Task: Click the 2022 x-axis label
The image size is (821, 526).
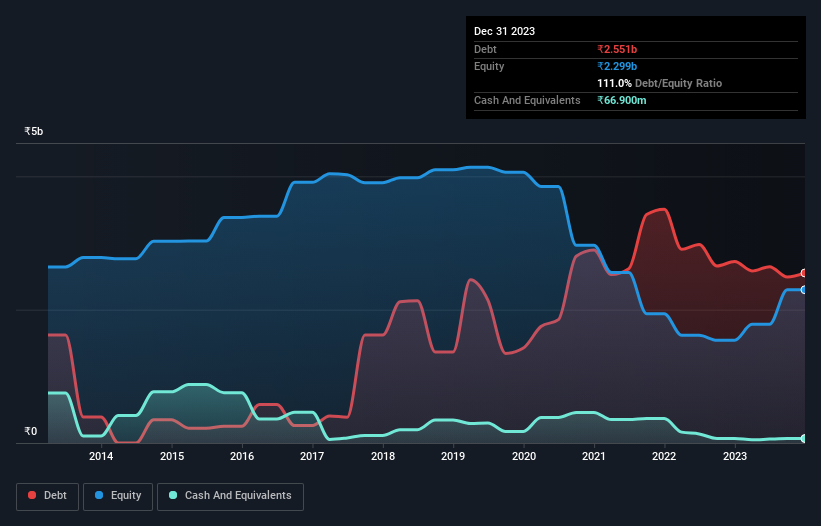Action: coord(664,456)
